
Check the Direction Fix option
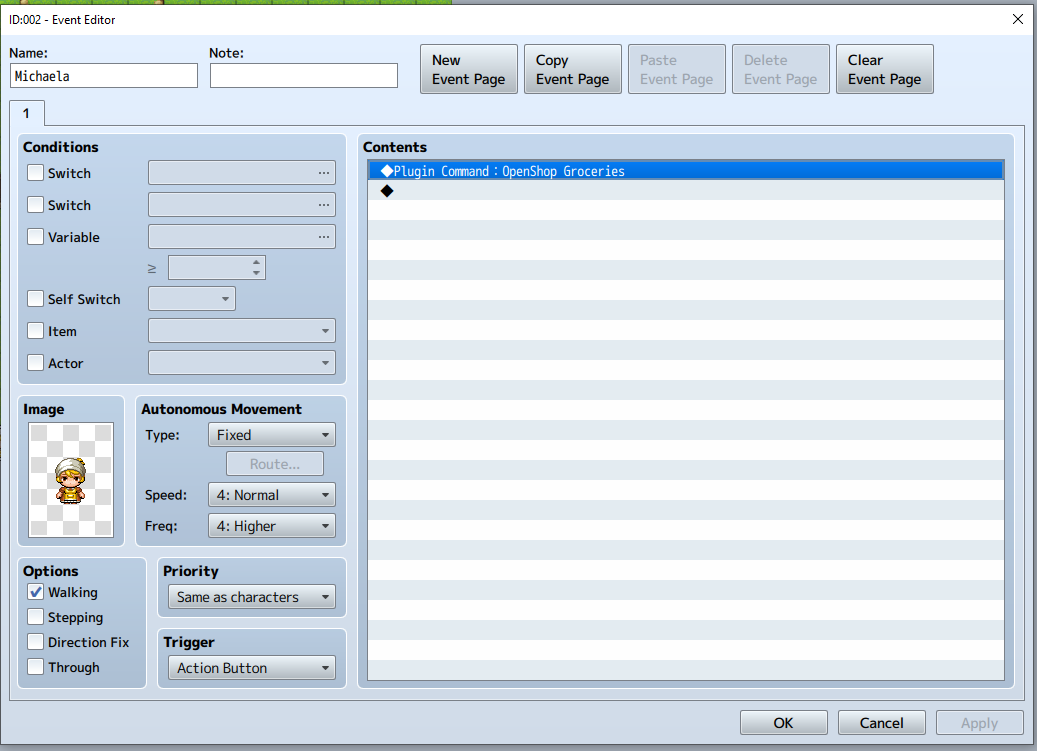[x=36, y=642]
